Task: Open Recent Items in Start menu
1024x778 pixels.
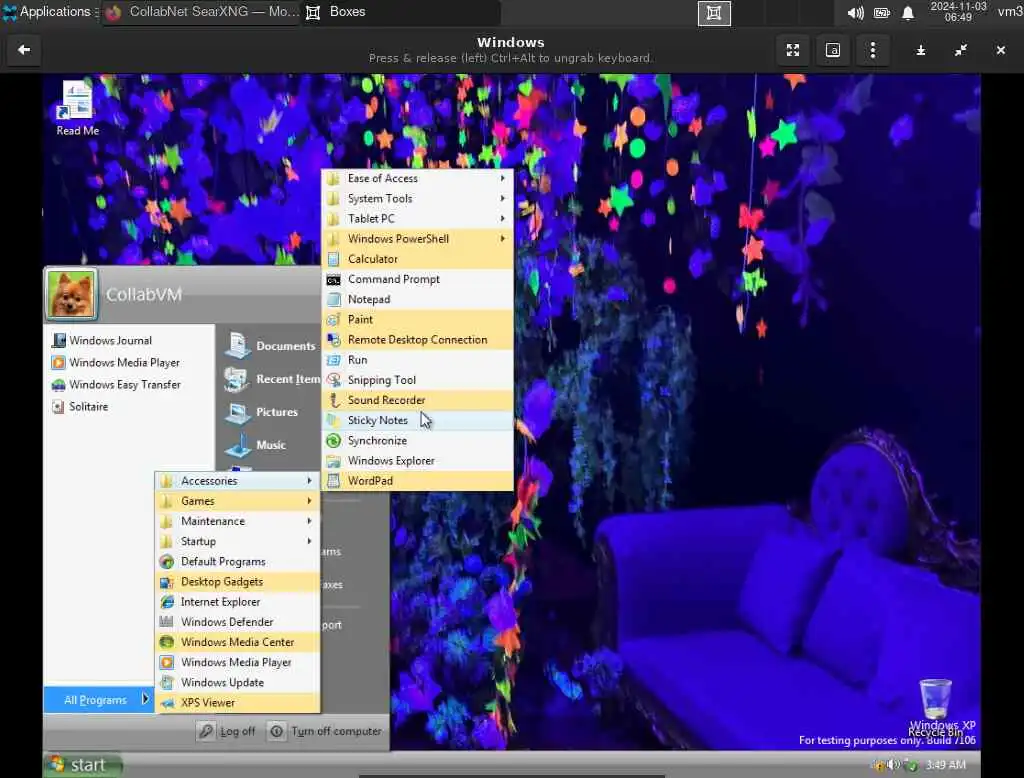Action: point(272,379)
